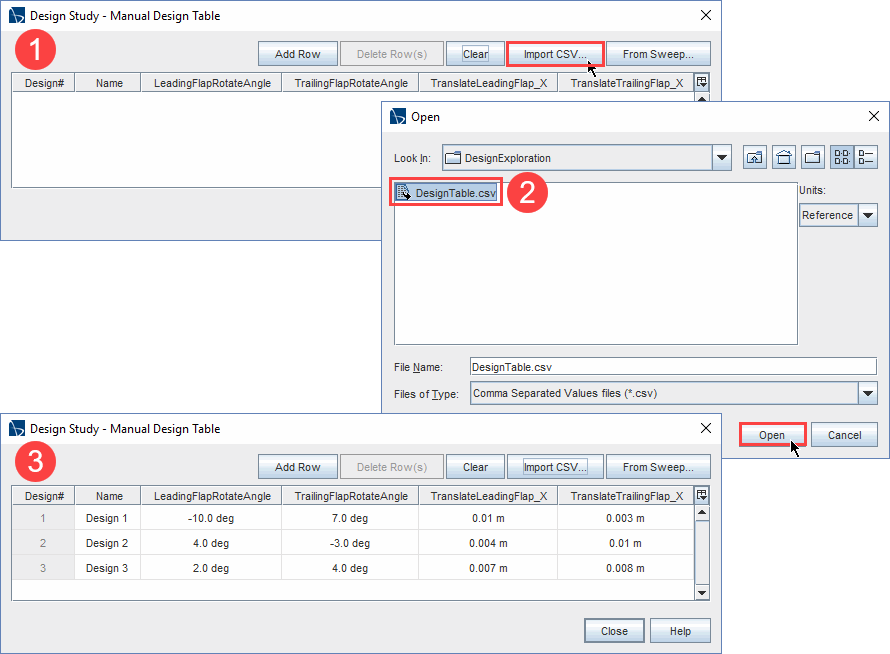Expand the Files of Type dropdown
The height and width of the screenshot is (654, 890).
pyautogui.click(x=867, y=393)
